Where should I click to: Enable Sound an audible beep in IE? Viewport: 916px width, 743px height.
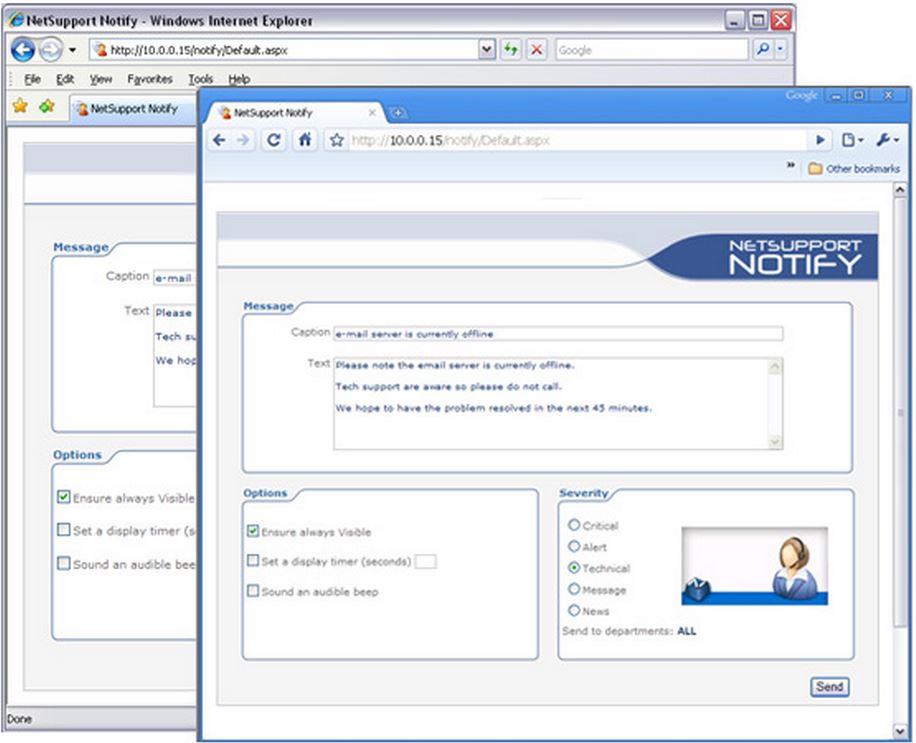click(64, 563)
